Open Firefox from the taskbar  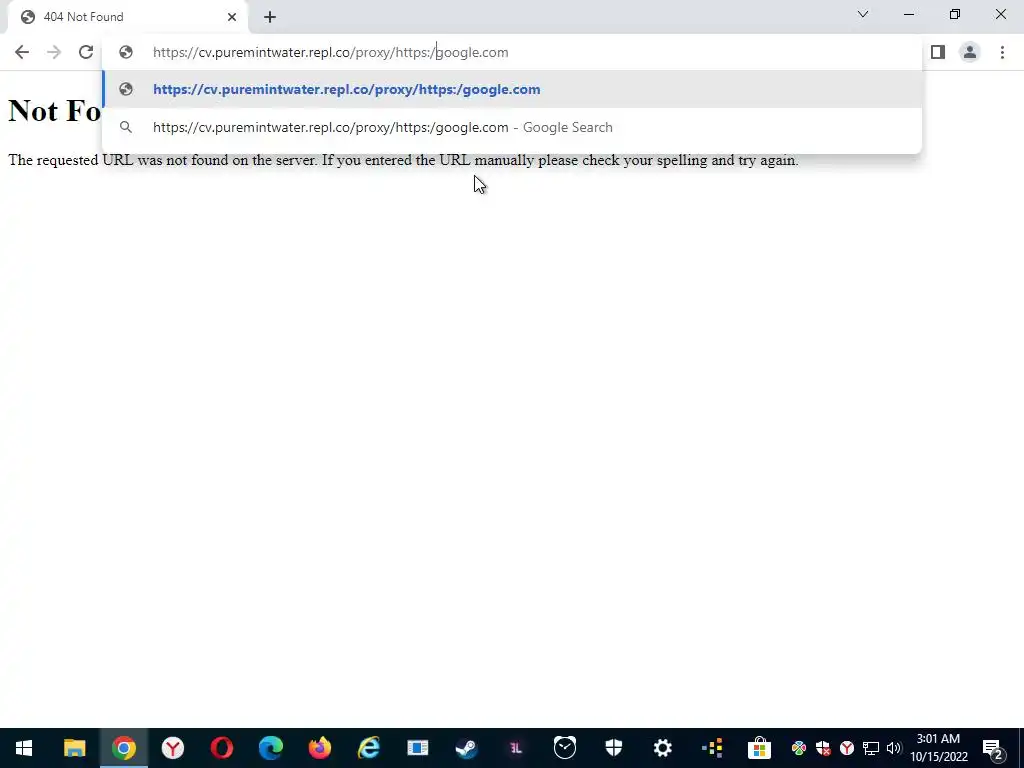320,748
